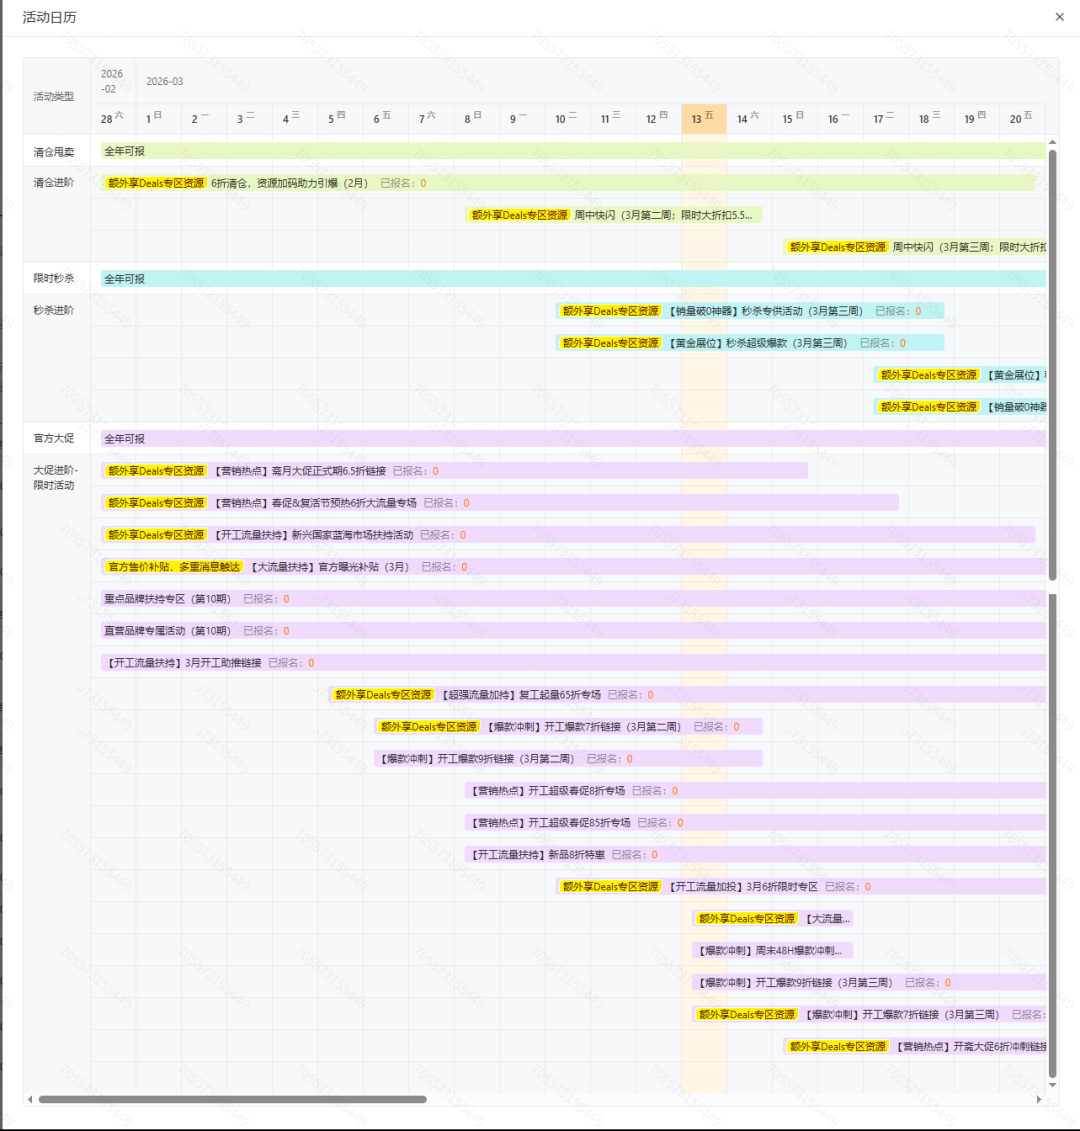Open 清仓甩卖 全年可报 bar
Screen dimensions: 1080x1131
(574, 151)
